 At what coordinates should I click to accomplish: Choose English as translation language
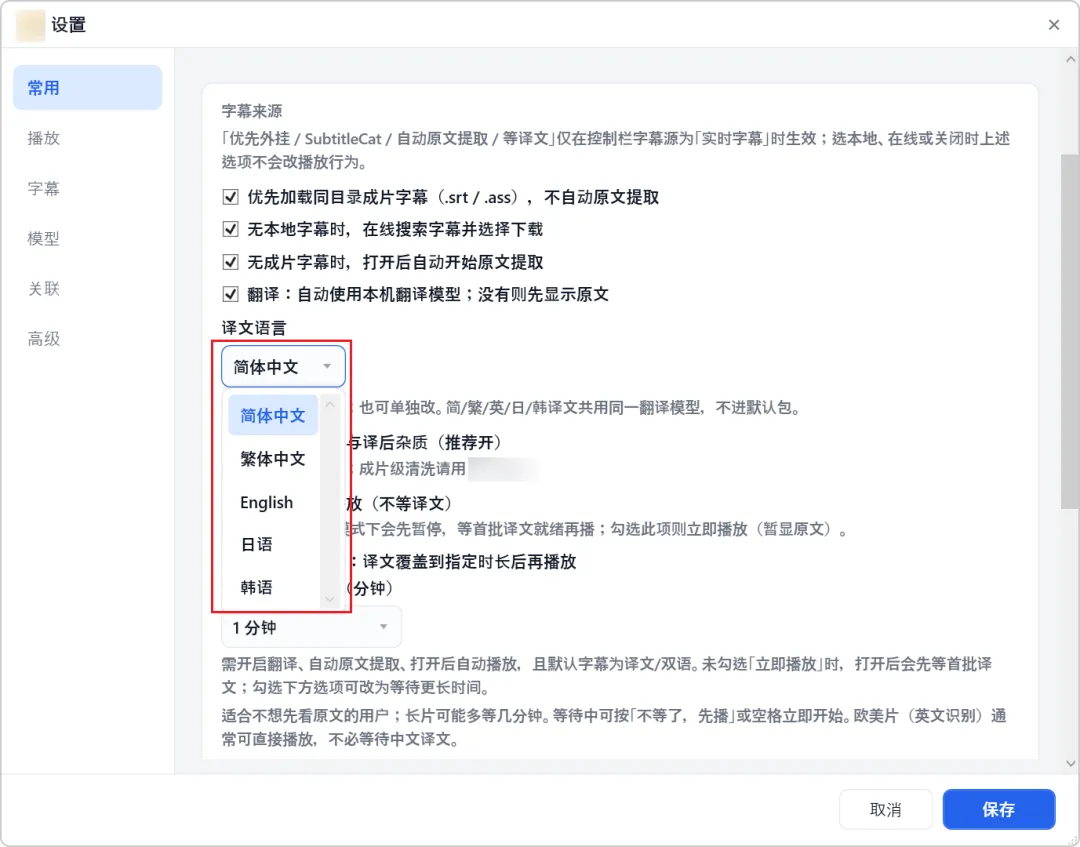coord(273,502)
